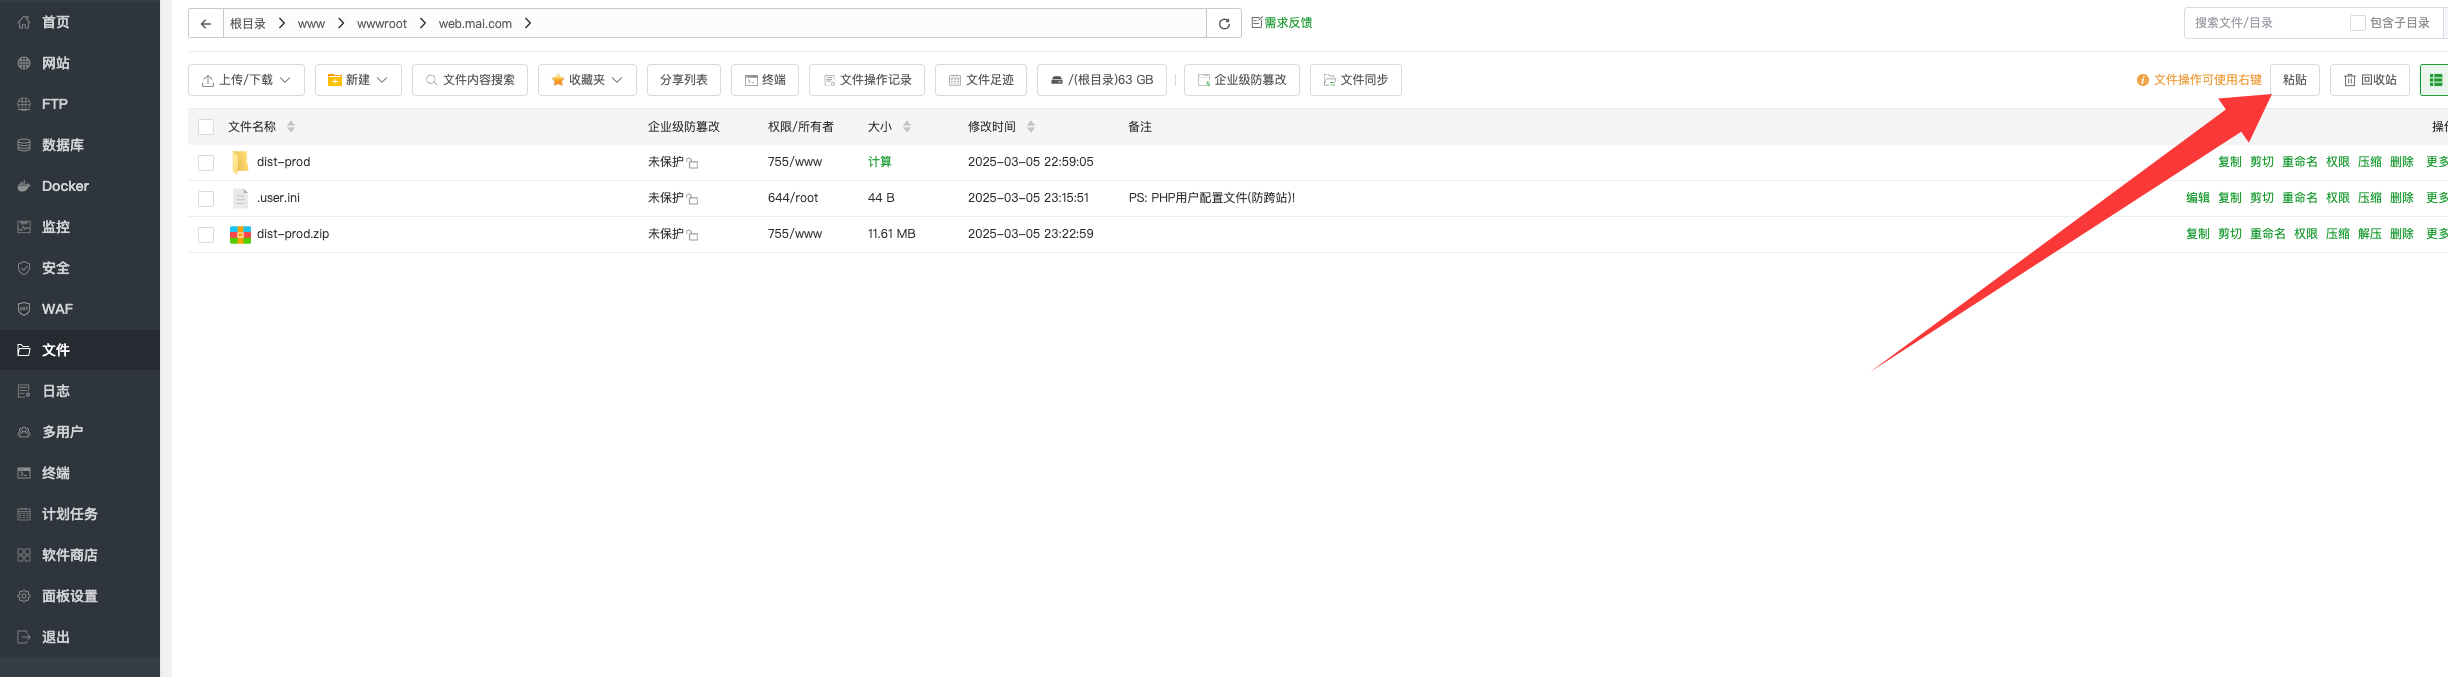
Task: Click the dist-prod.zip archive icon
Action: tap(240, 234)
